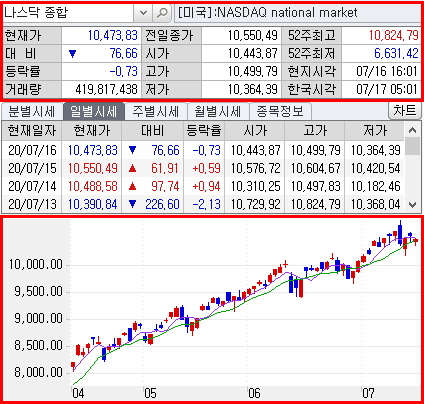Switch to the 분별시세 tab
This screenshot has height=404, width=424.
point(32,111)
